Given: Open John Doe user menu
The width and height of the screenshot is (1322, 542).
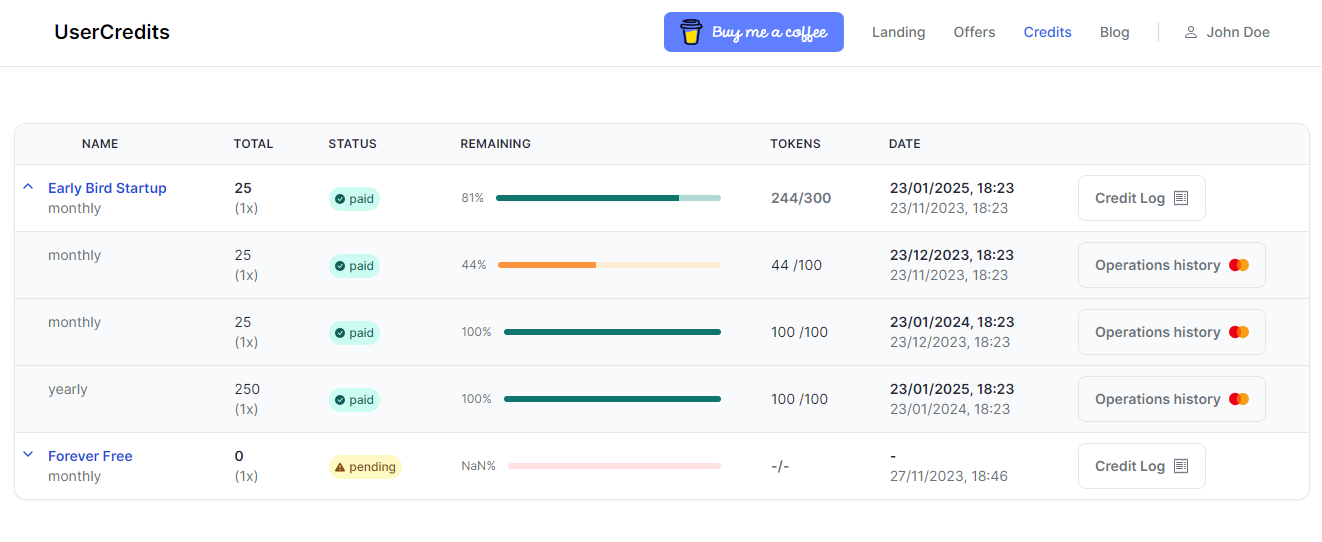Looking at the screenshot, I should tap(1227, 32).
